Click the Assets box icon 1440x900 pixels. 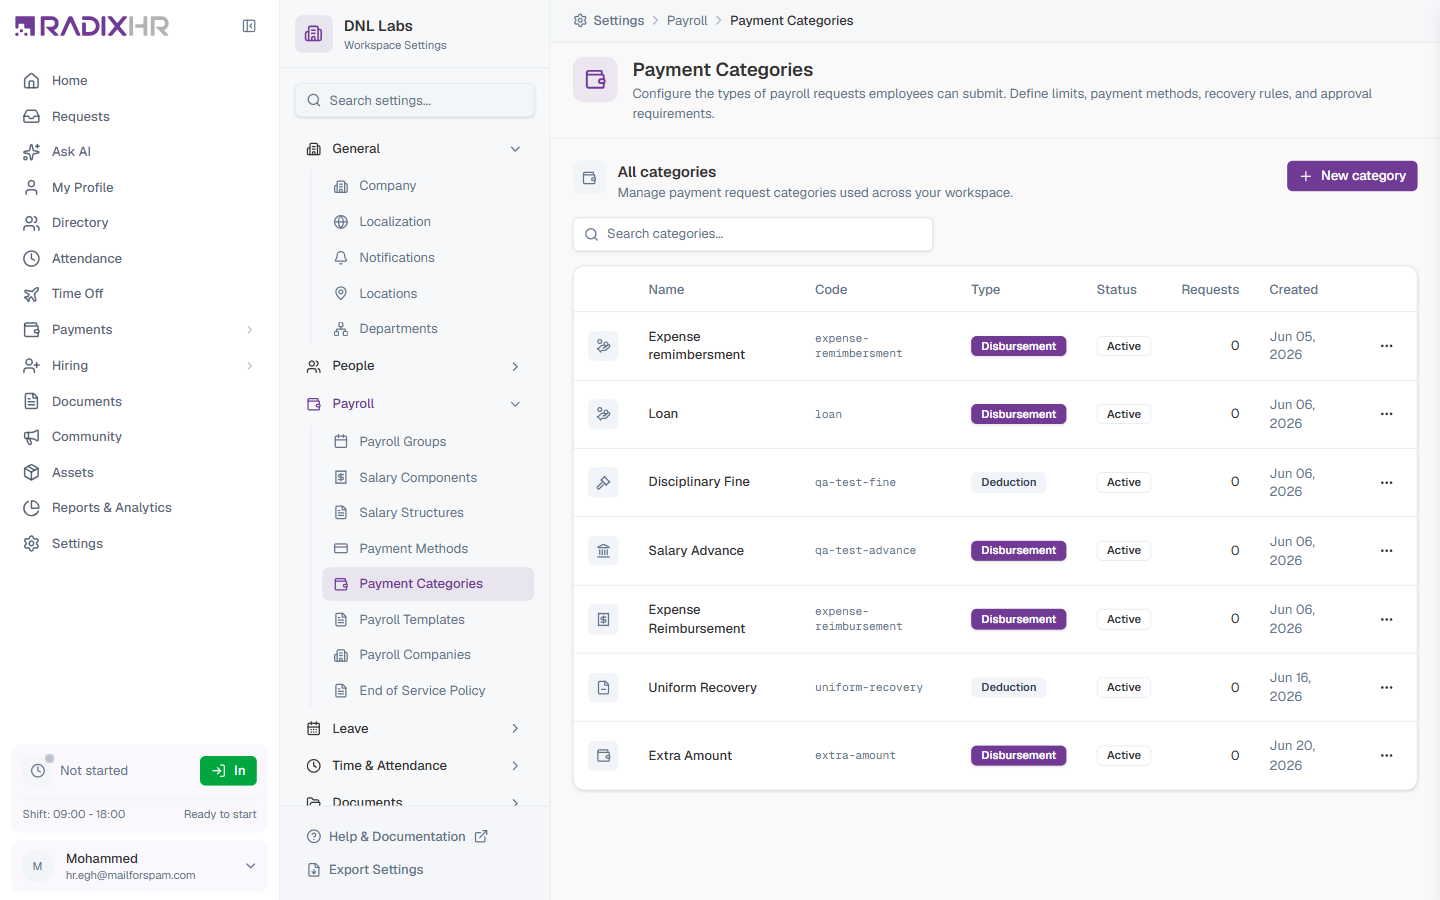click(32, 472)
